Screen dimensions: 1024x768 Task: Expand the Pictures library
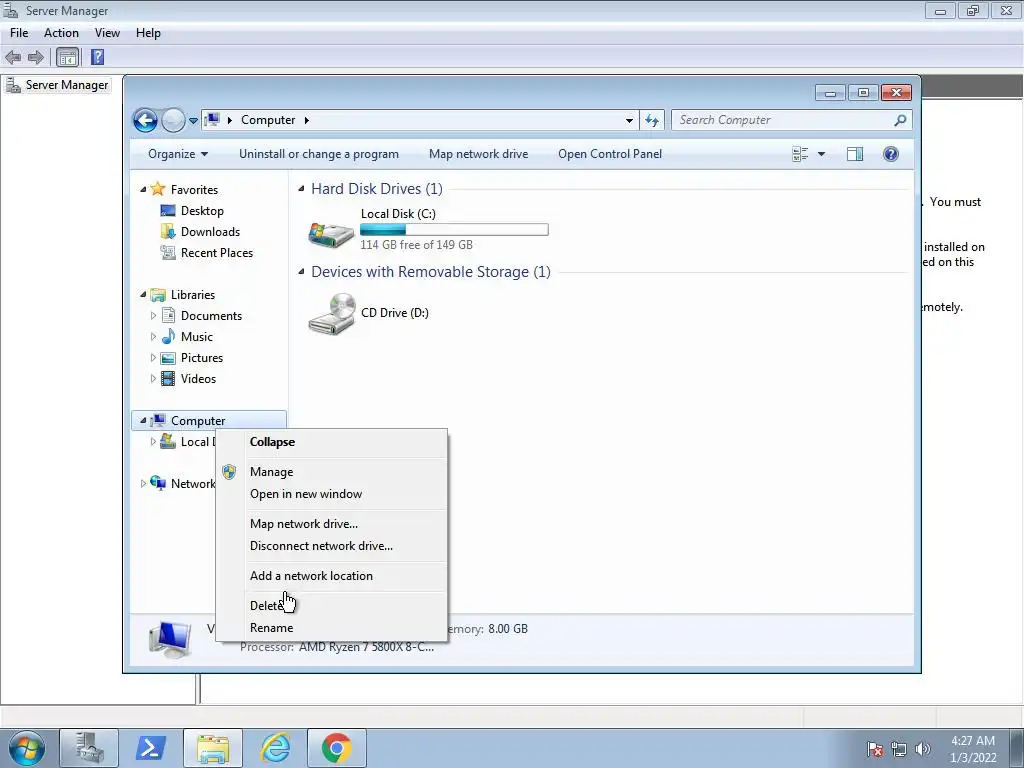click(x=153, y=358)
